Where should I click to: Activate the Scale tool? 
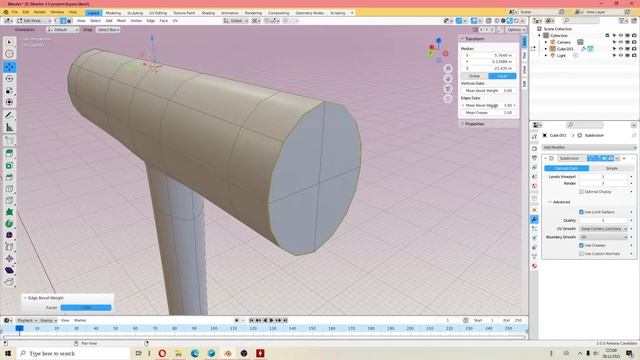[x=9, y=90]
